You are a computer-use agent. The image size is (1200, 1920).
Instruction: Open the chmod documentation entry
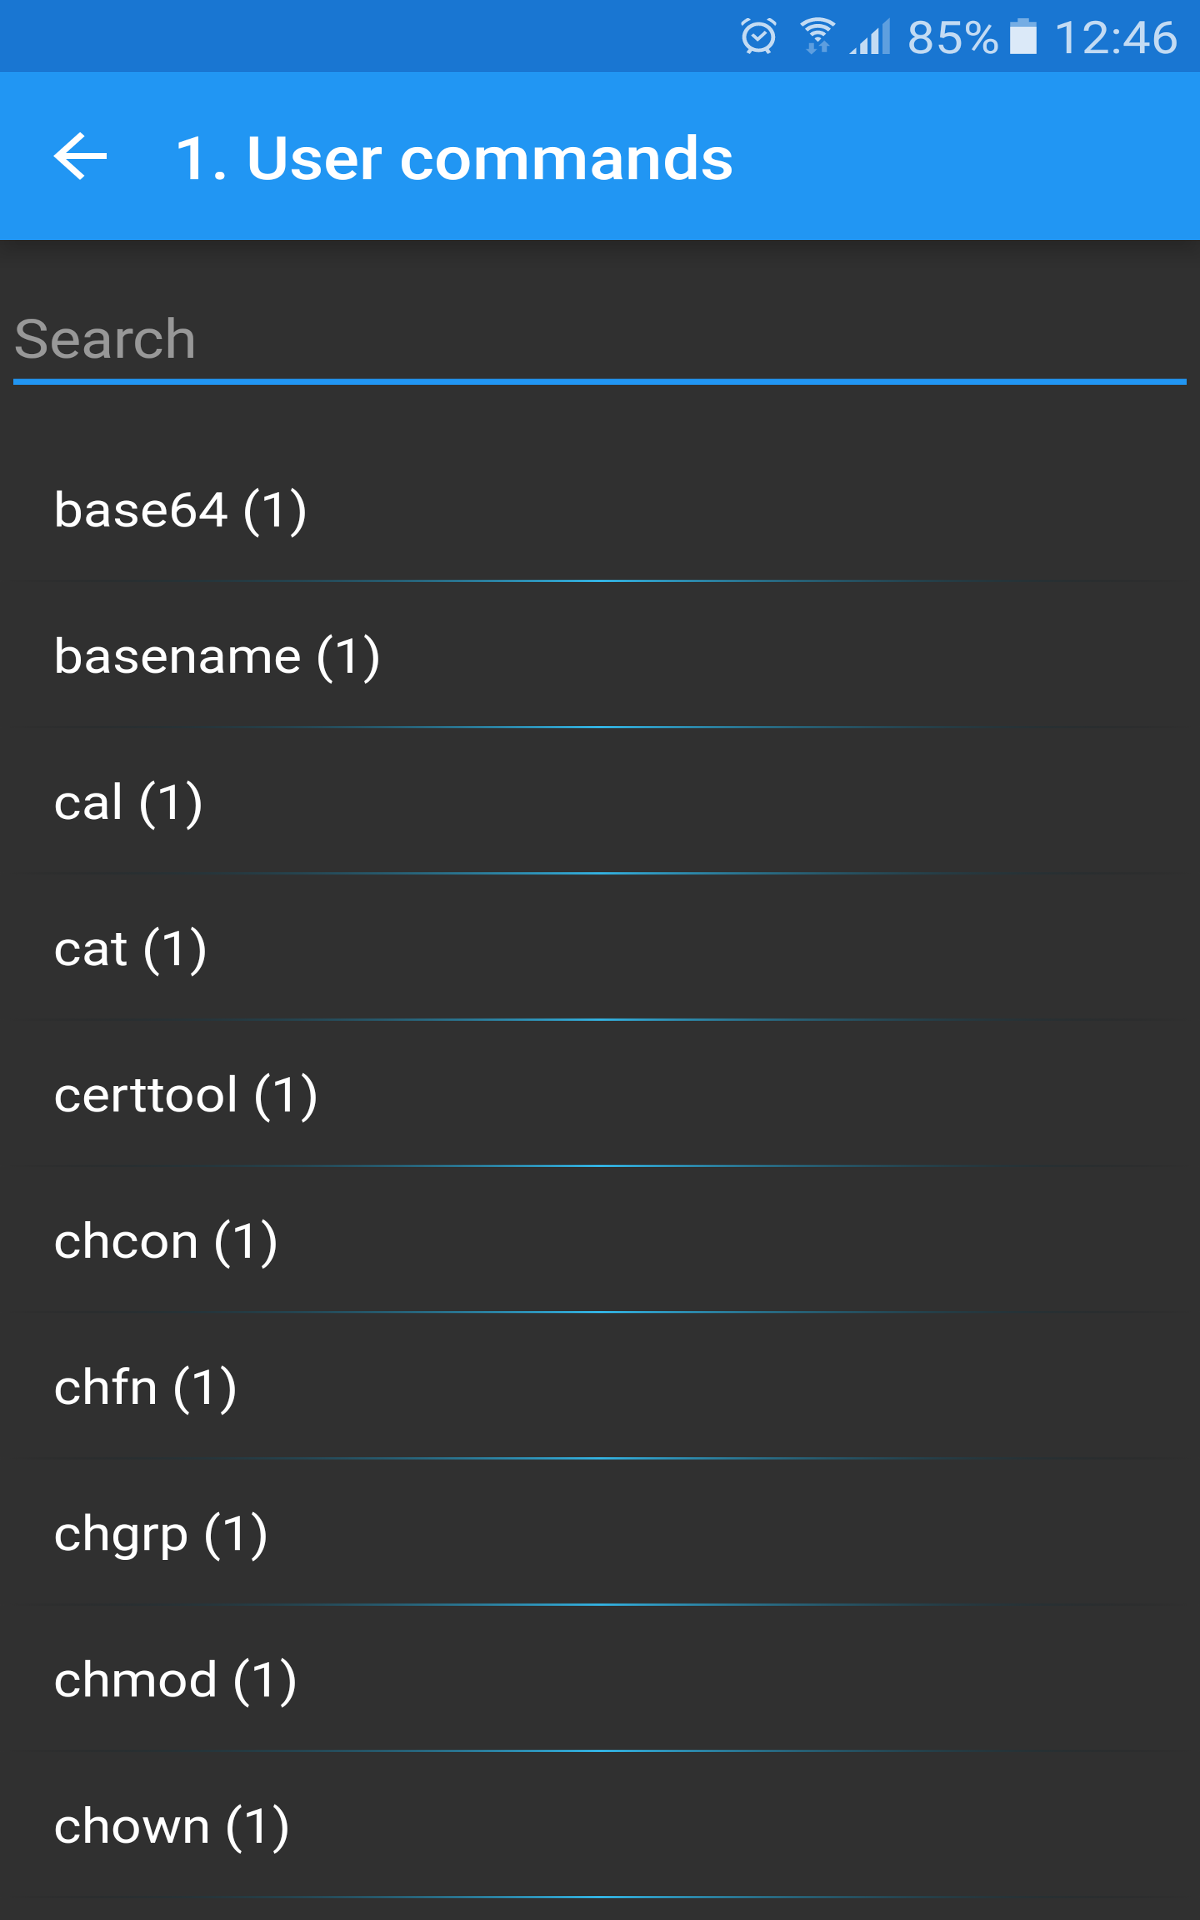(176, 1678)
